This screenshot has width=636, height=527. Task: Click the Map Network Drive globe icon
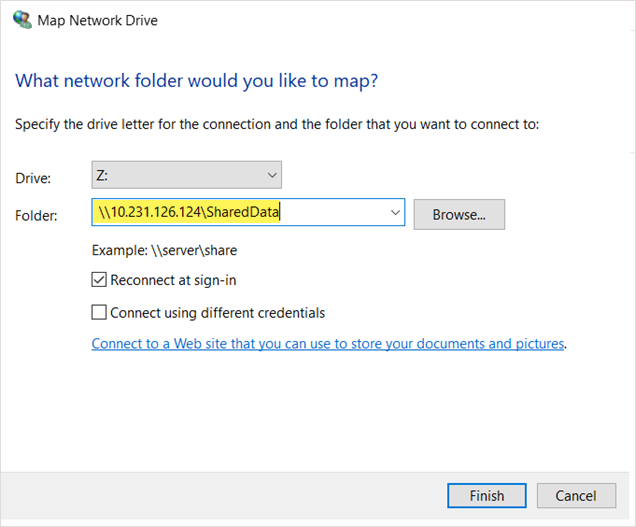22,19
